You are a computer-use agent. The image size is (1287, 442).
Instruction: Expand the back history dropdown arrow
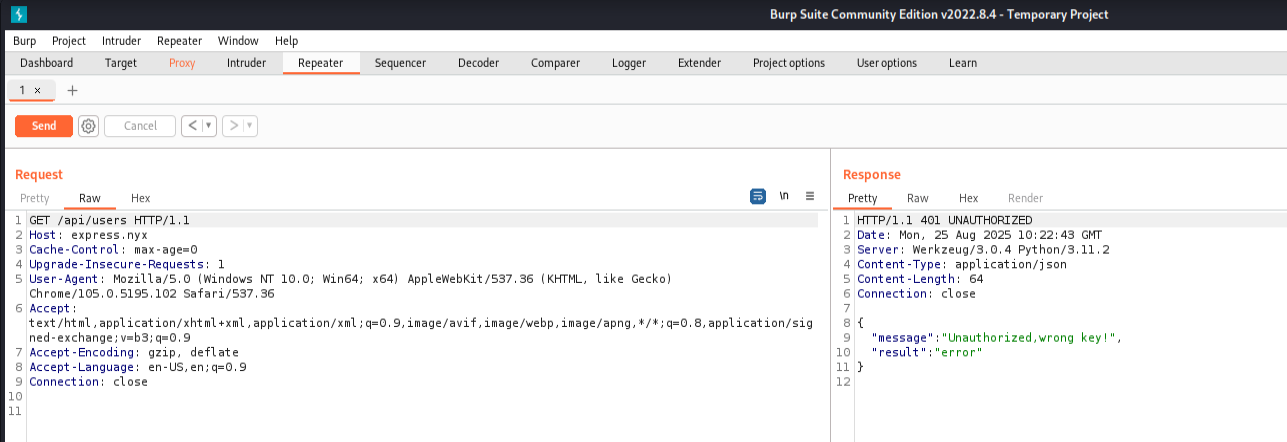[x=209, y=126]
